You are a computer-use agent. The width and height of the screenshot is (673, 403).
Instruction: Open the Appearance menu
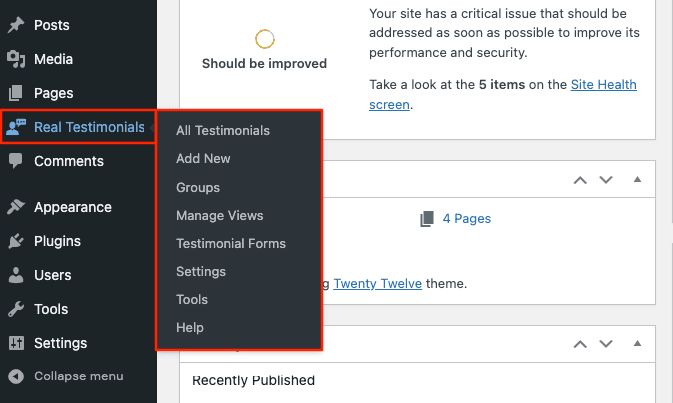(78, 207)
